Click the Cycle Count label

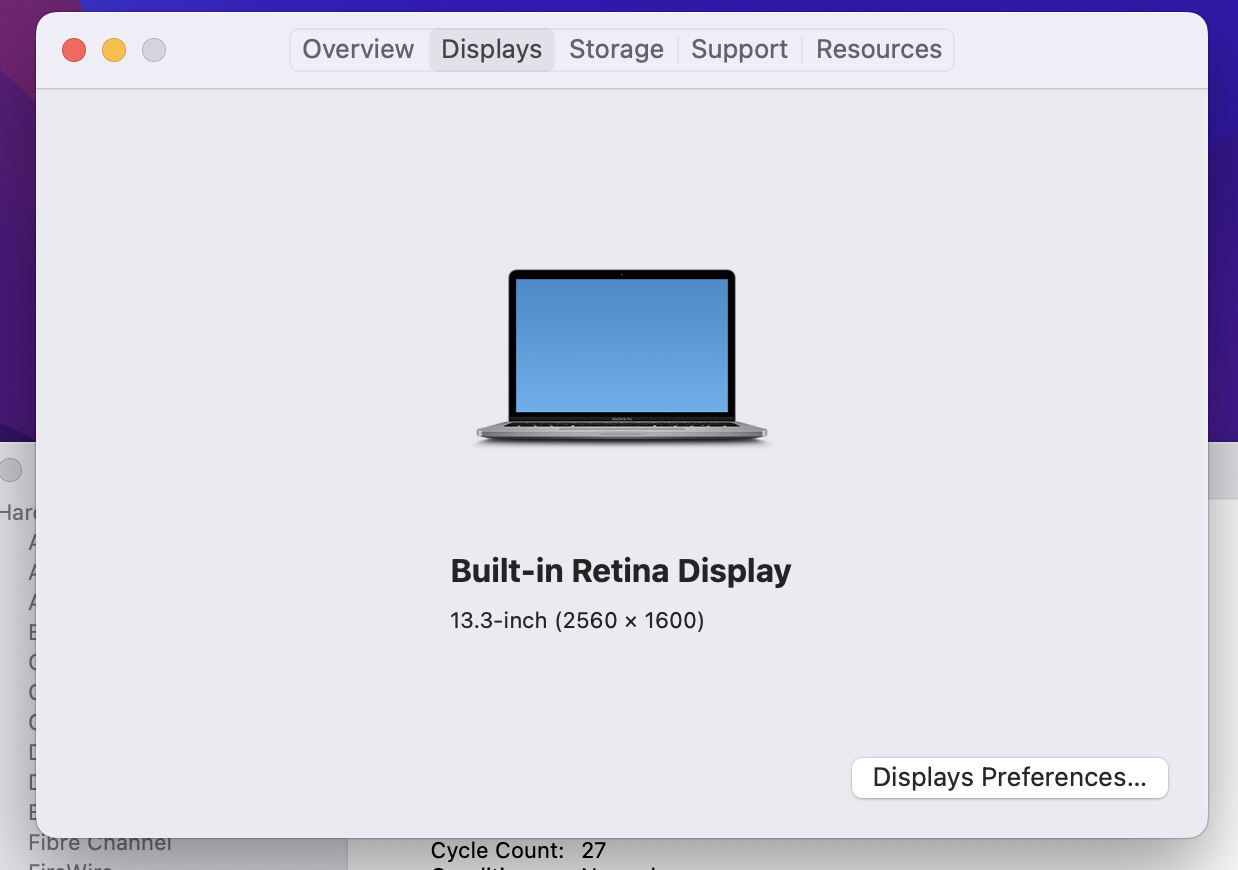click(497, 851)
